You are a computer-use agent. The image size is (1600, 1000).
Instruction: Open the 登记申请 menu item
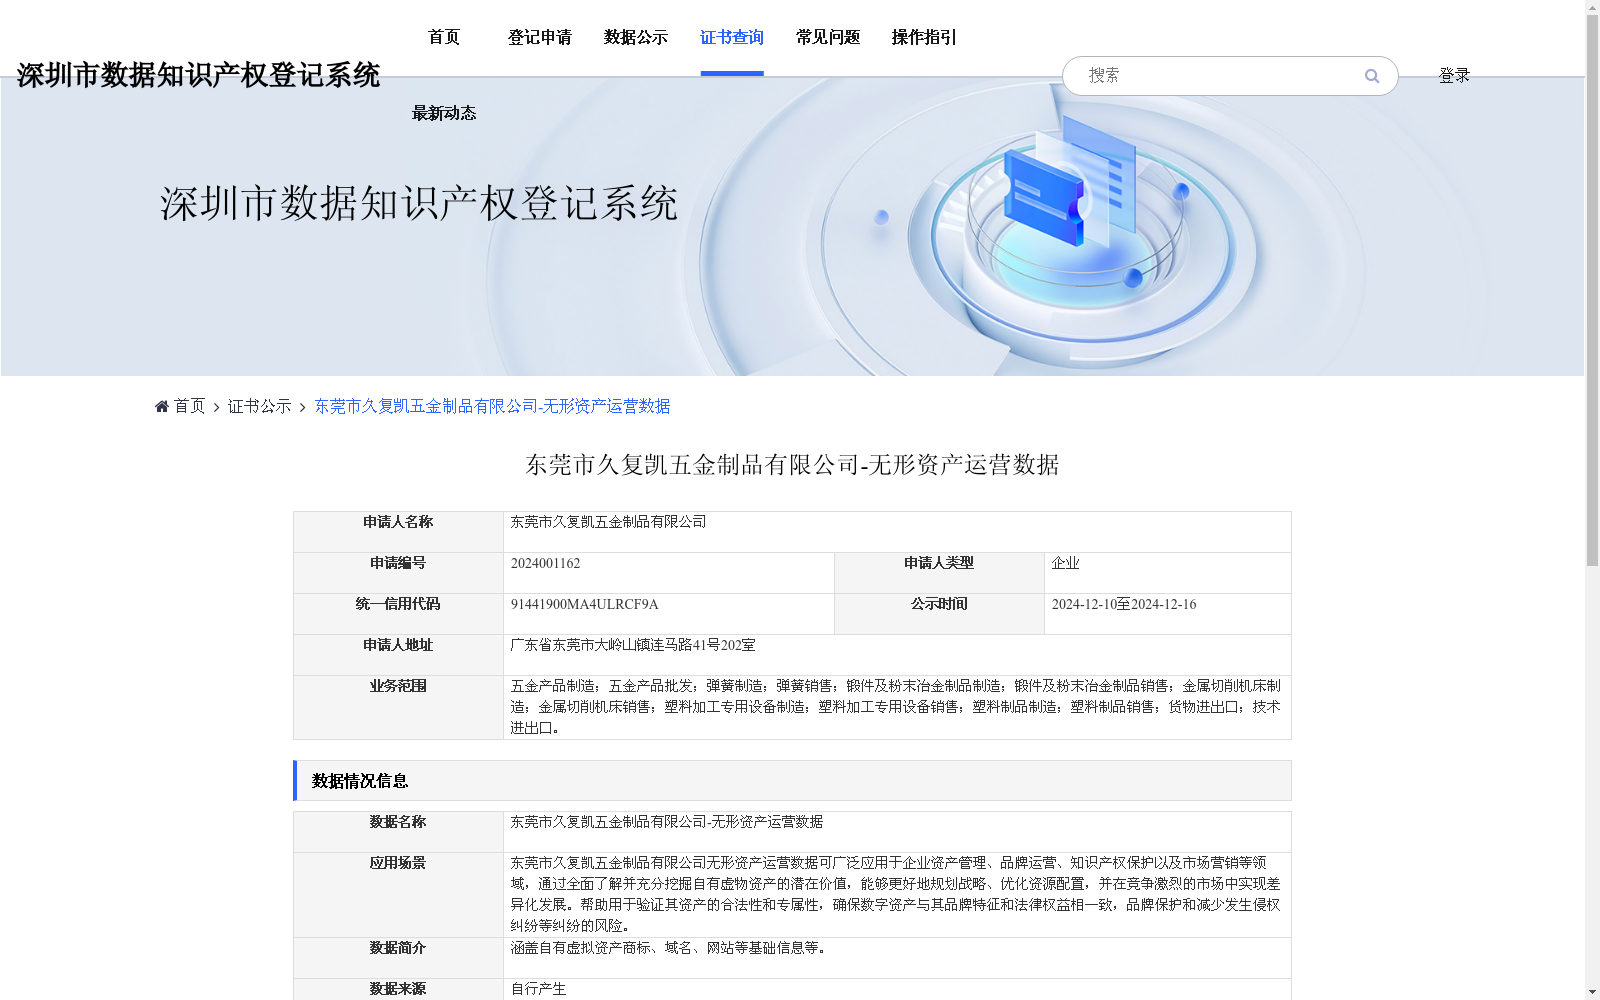[x=540, y=37]
